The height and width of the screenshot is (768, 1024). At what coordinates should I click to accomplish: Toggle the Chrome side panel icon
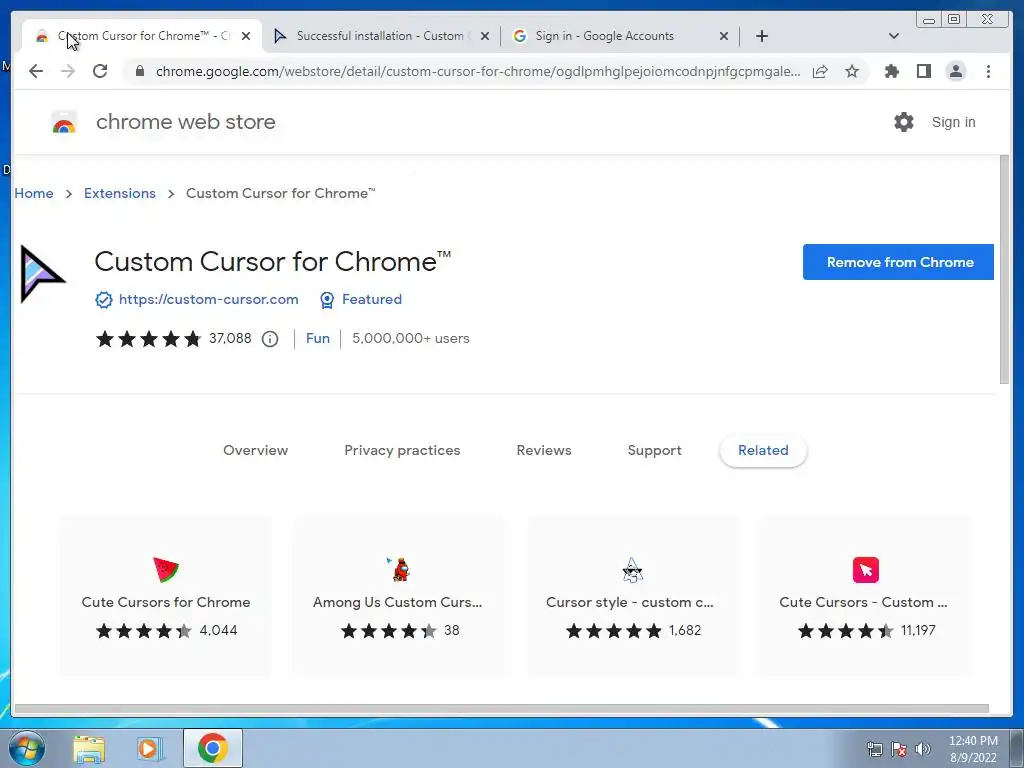click(x=923, y=71)
